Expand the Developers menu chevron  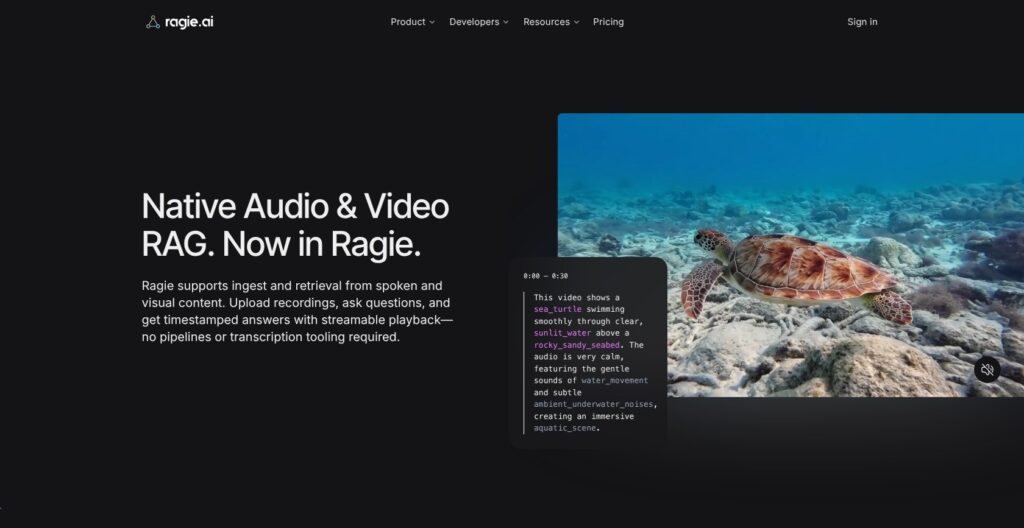click(505, 22)
